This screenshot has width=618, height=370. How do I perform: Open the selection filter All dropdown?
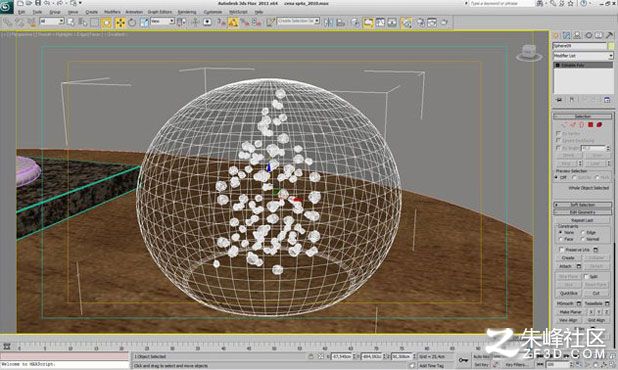(x=51, y=21)
